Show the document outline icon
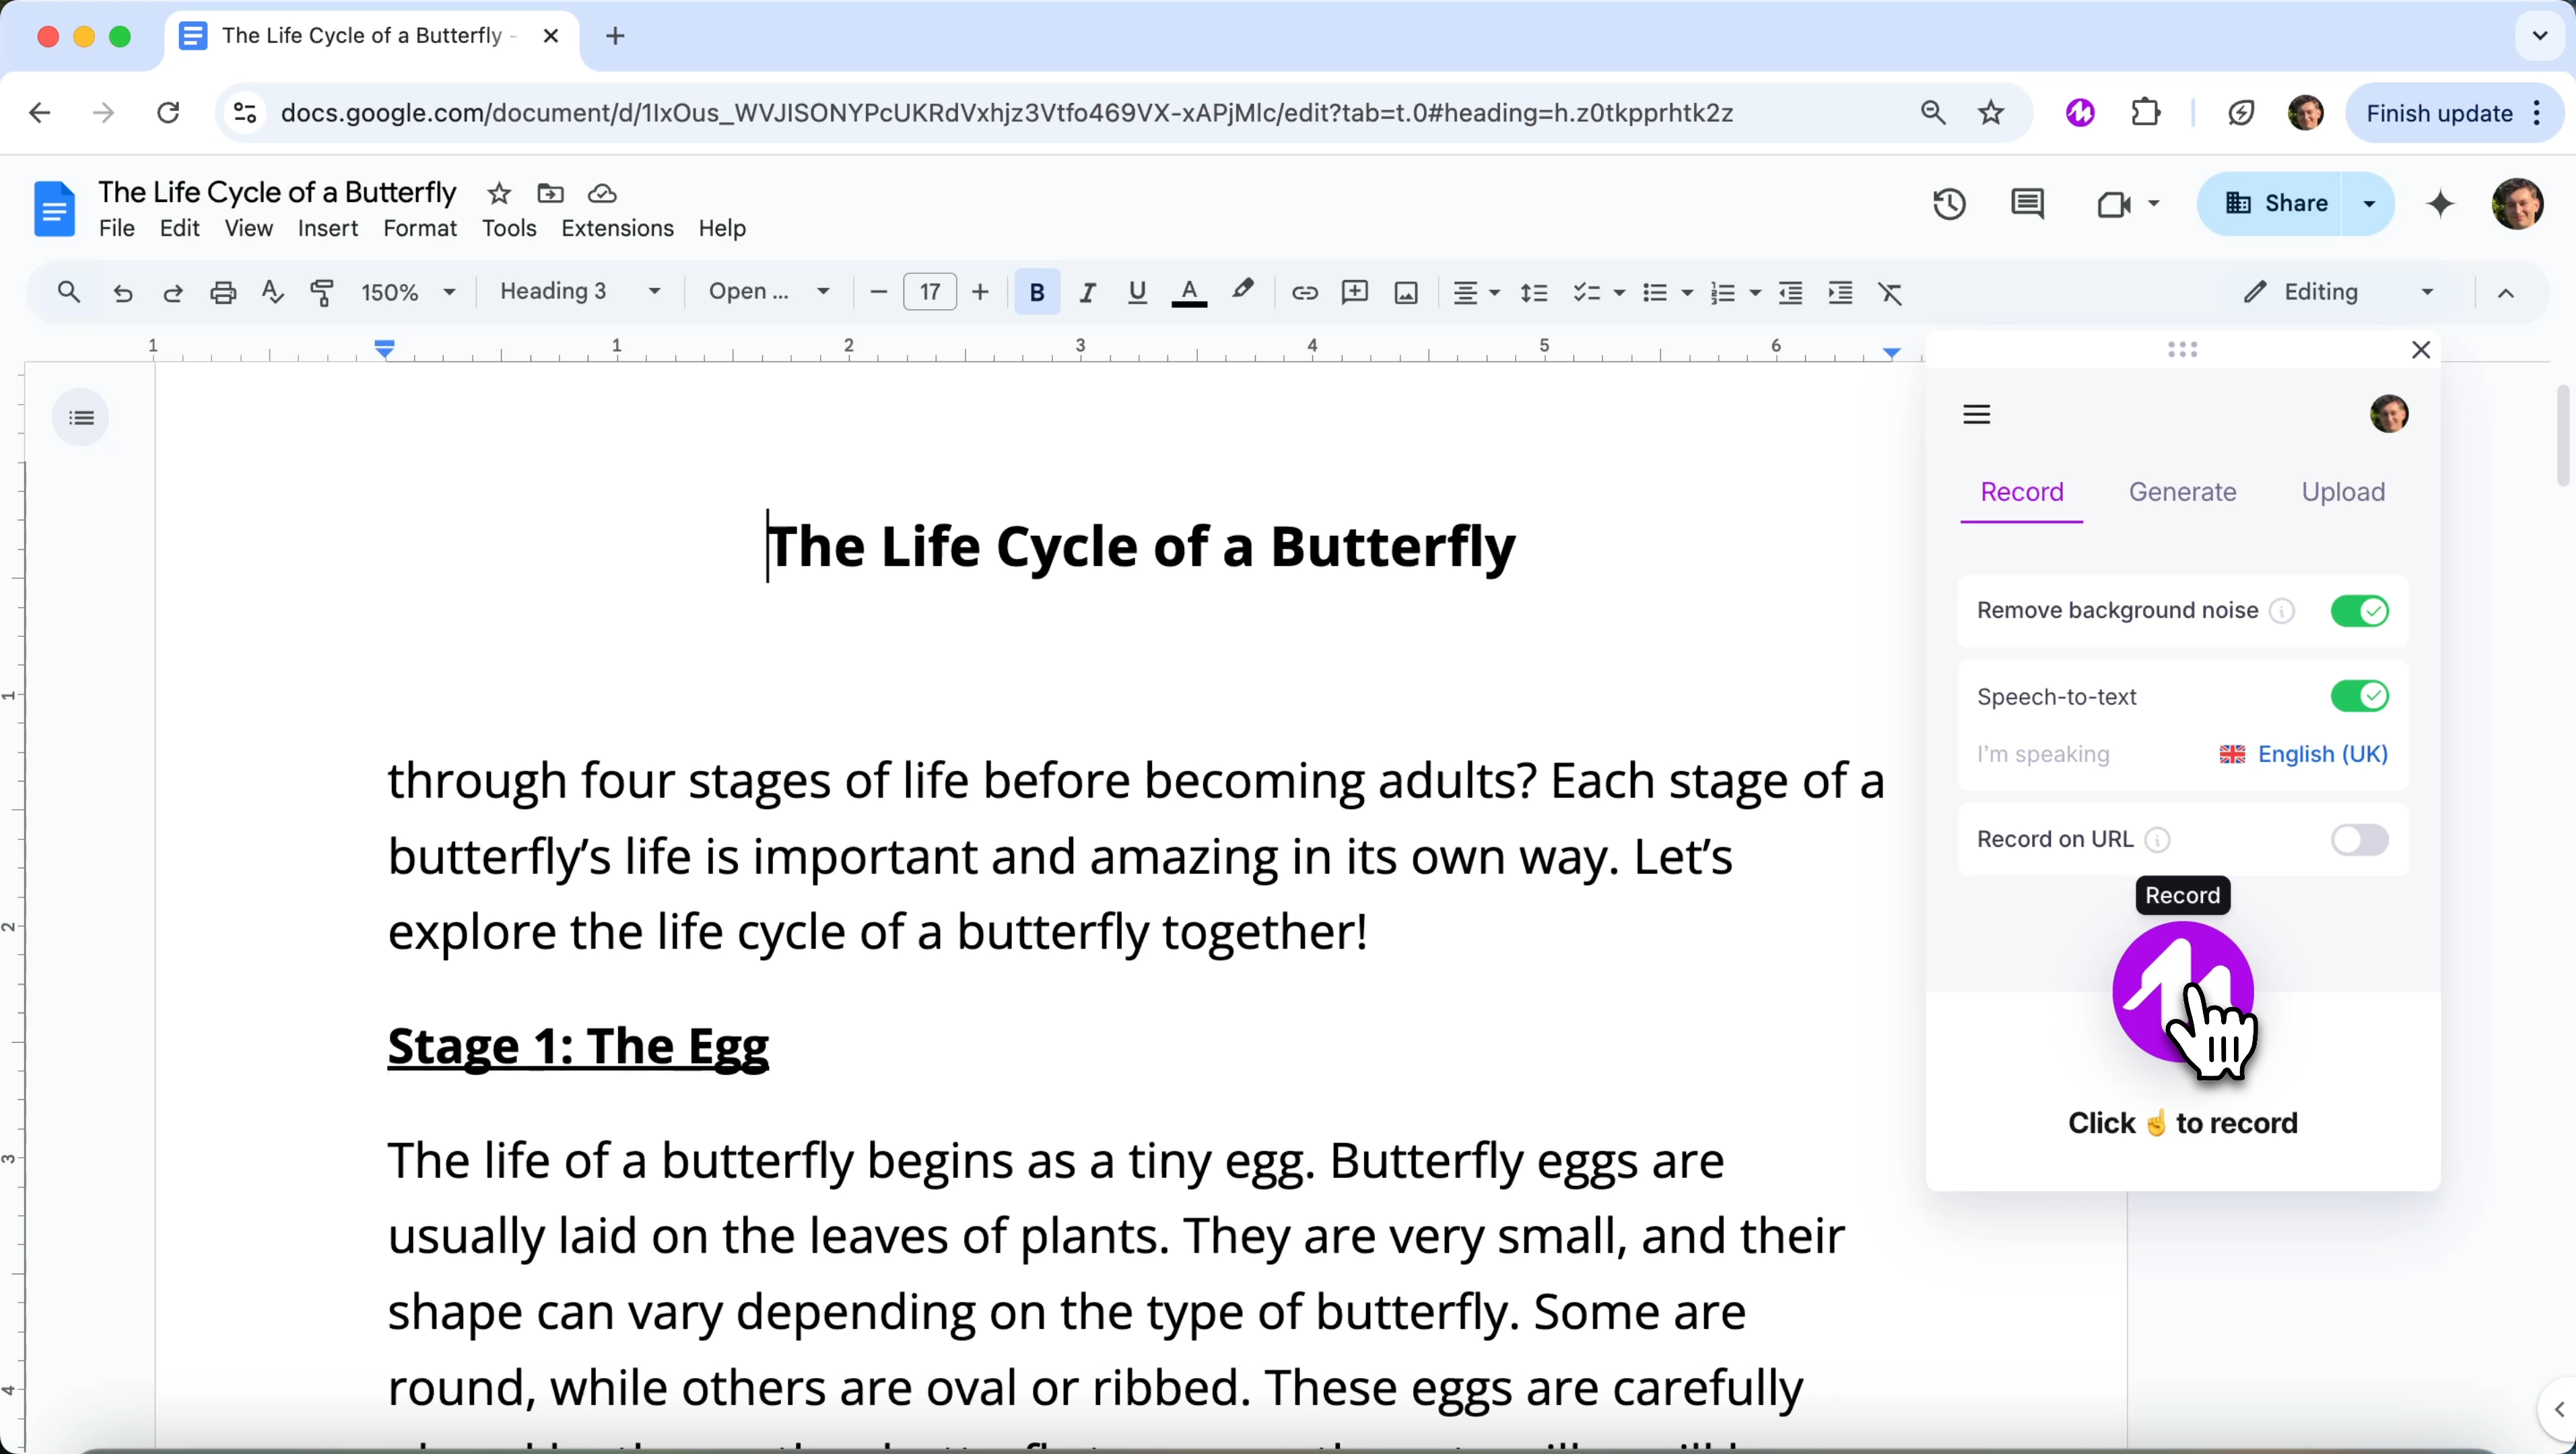2576x1454 pixels. point(81,417)
